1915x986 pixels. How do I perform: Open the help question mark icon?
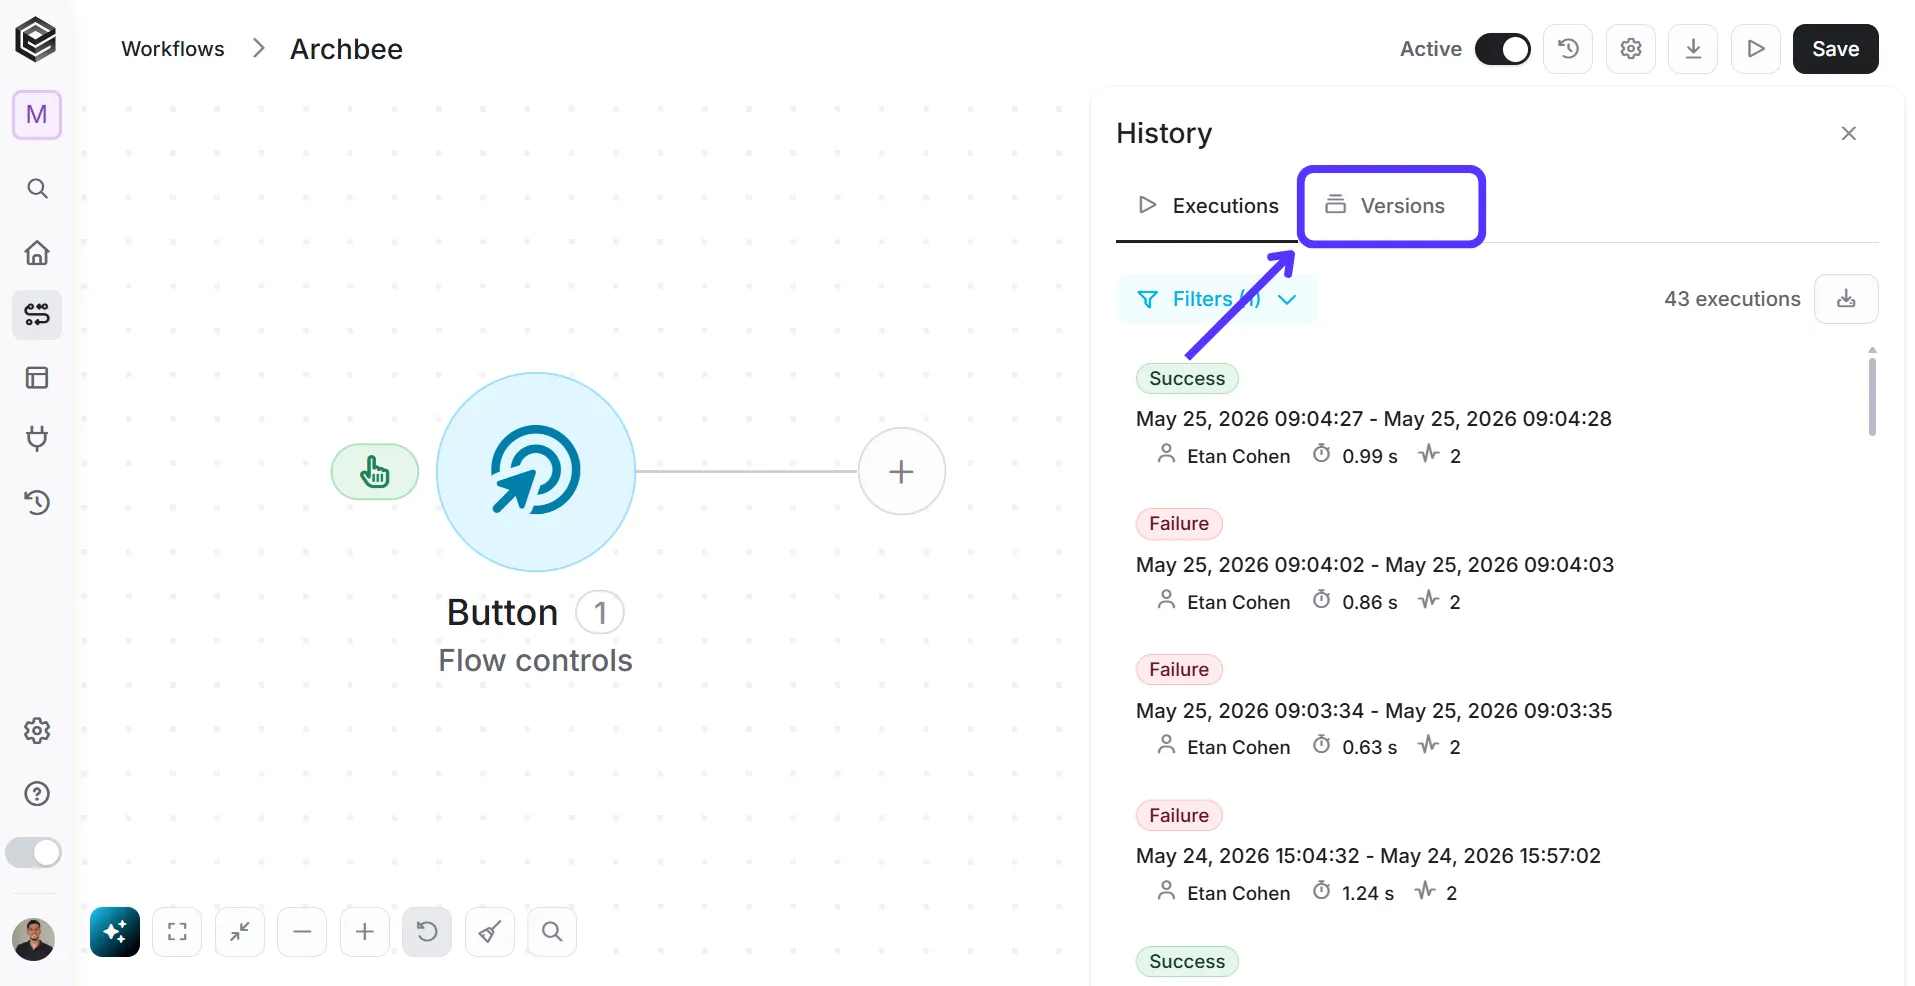(x=37, y=794)
